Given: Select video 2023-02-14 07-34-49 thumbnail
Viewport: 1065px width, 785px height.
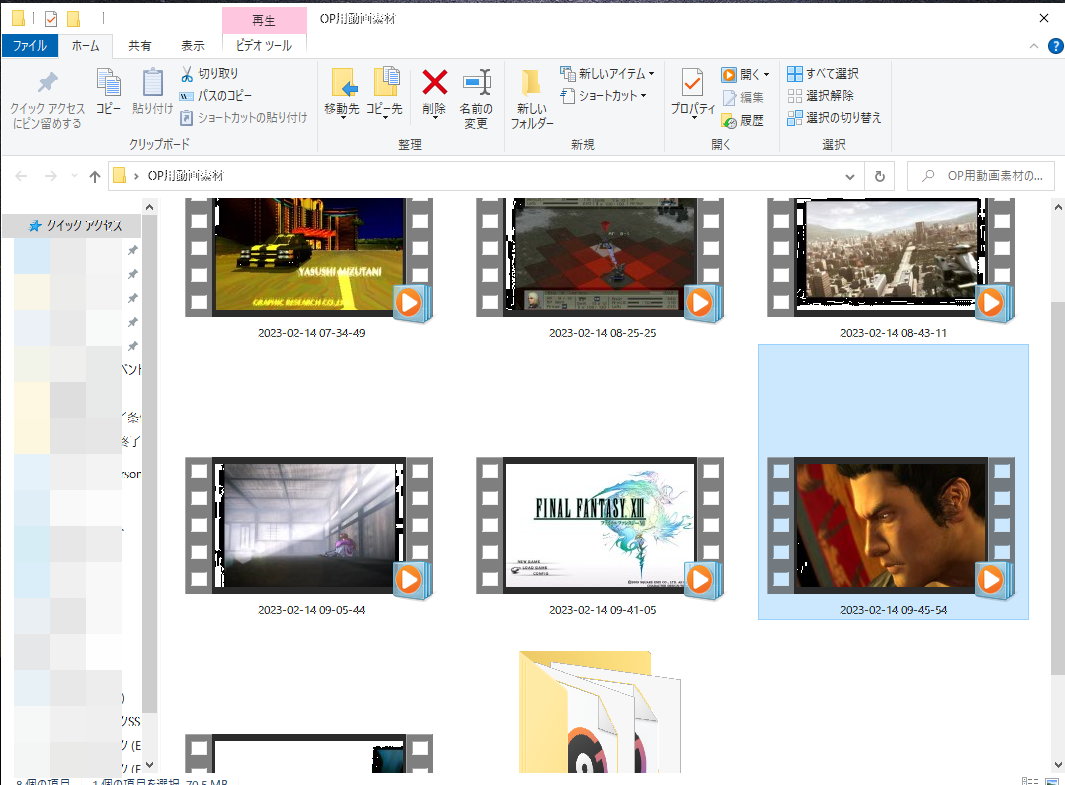Looking at the screenshot, I should [308, 257].
